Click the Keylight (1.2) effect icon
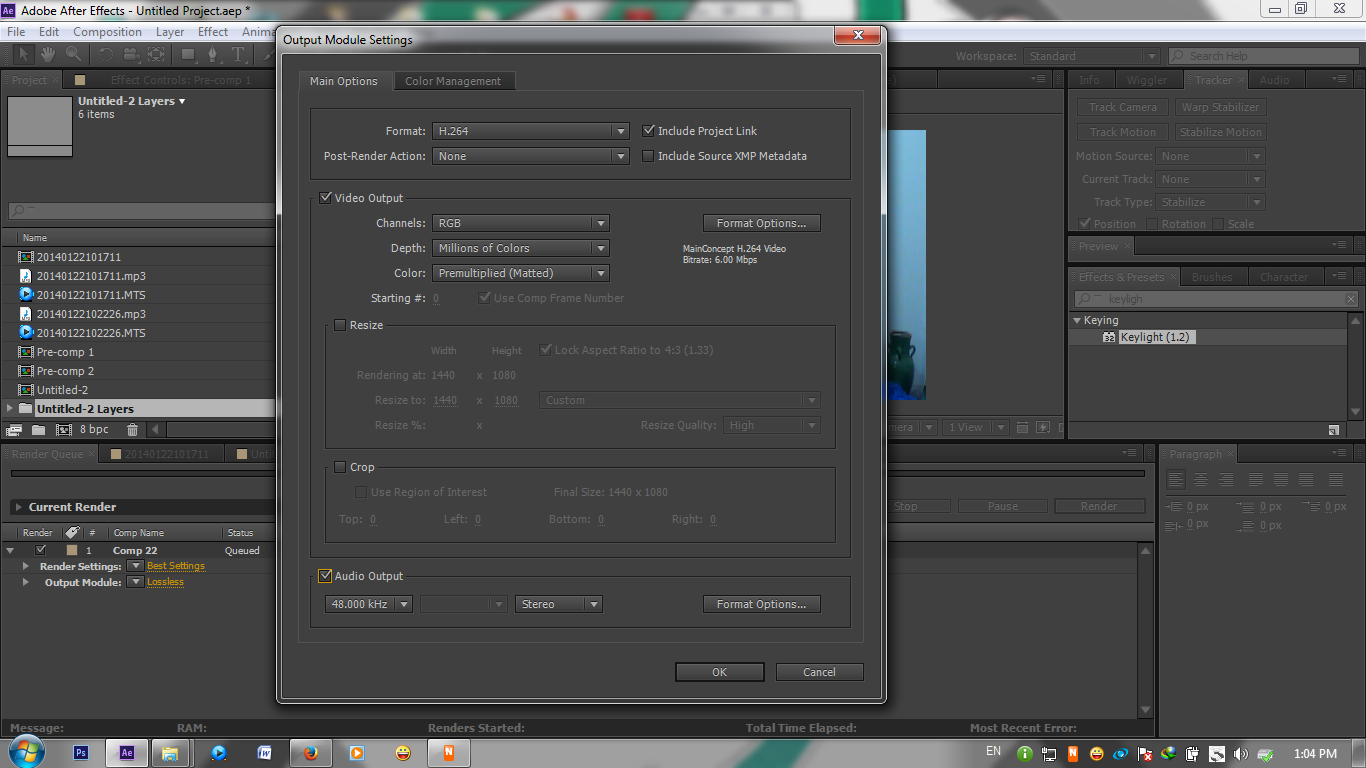Image resolution: width=1366 pixels, height=768 pixels. pyautogui.click(x=1109, y=337)
